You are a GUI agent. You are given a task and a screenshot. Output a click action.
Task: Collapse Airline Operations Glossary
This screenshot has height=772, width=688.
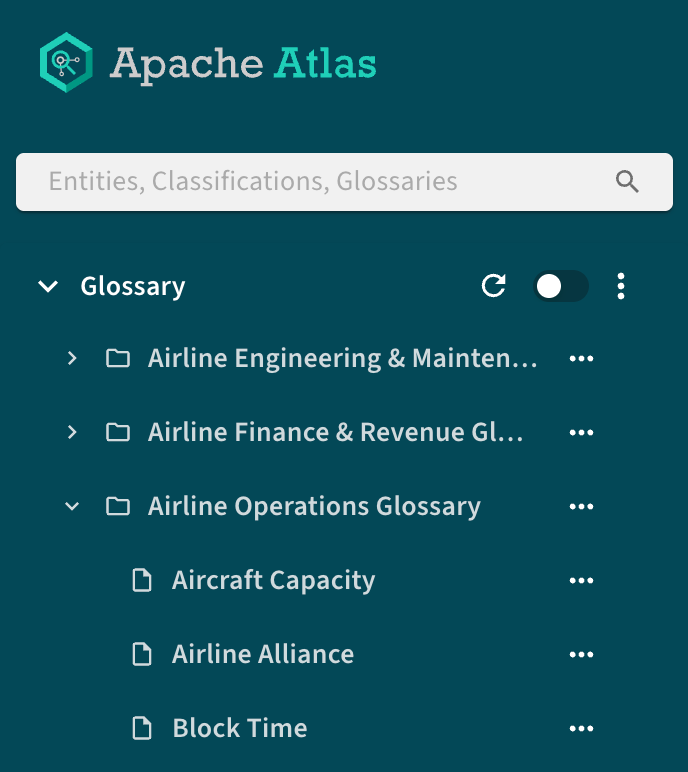[72, 506]
